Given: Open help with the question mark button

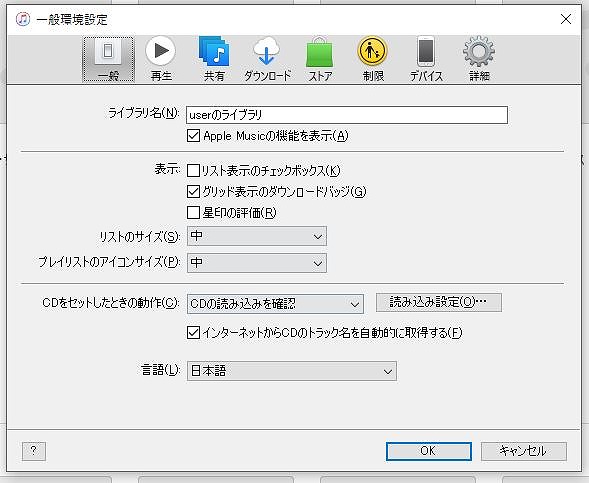Looking at the screenshot, I should pyautogui.click(x=34, y=451).
